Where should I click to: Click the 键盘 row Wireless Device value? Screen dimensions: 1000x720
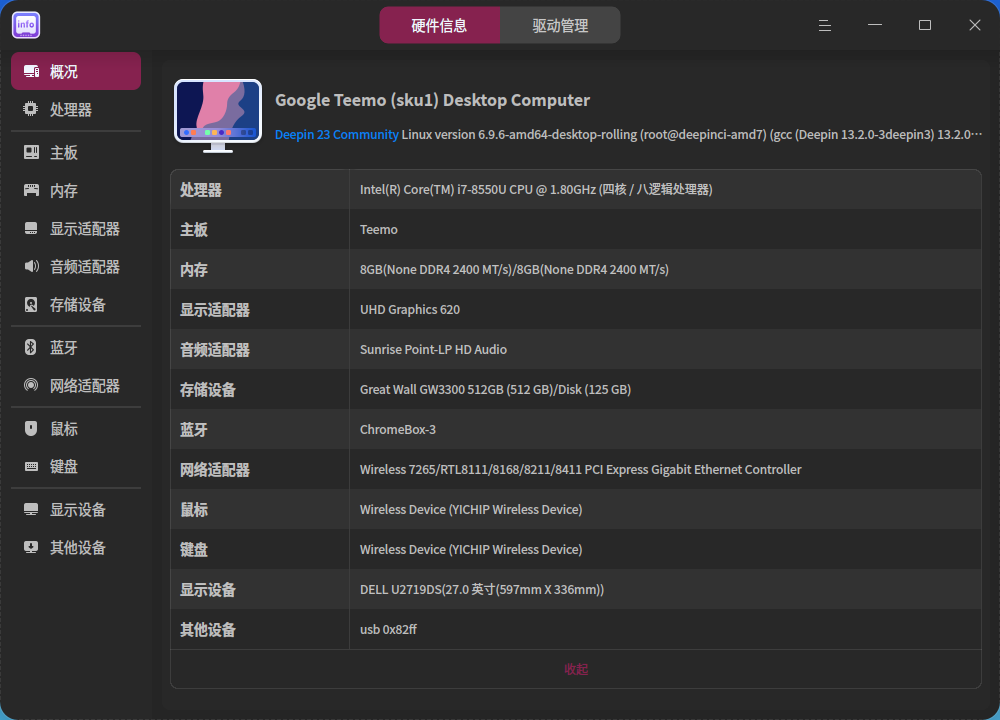click(471, 550)
